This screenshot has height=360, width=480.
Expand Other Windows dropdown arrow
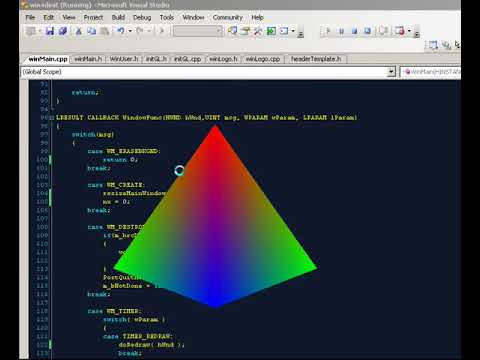(x=293, y=31)
